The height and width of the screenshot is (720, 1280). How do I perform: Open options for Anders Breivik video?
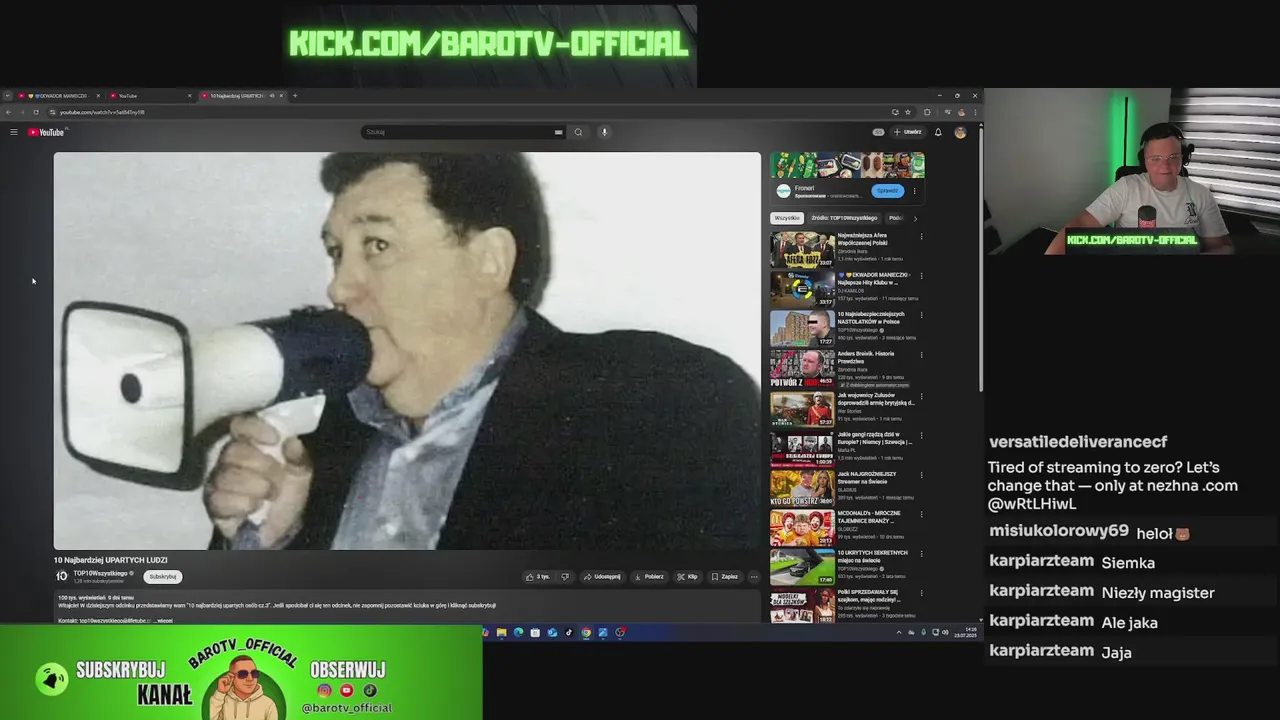point(921,355)
